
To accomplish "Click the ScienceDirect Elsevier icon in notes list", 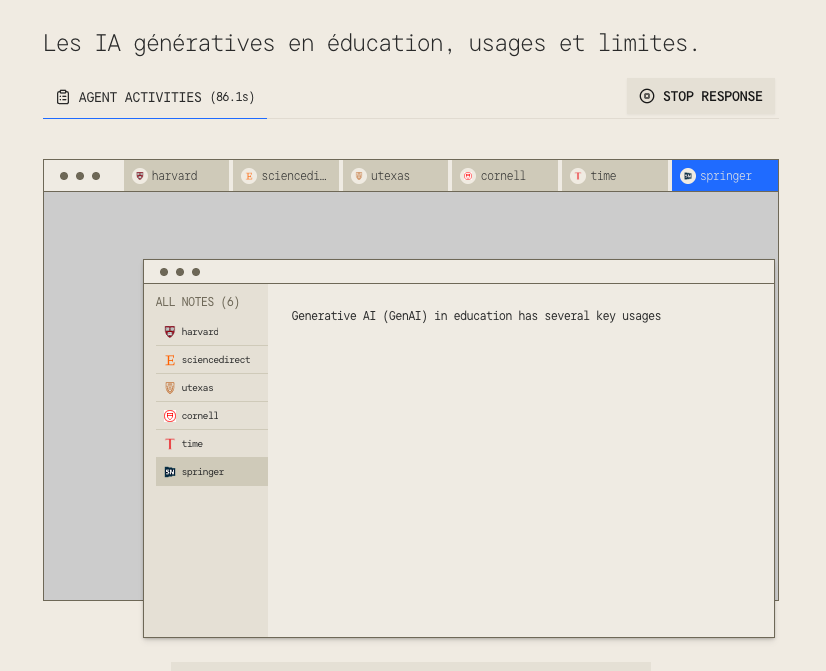I will (170, 360).
